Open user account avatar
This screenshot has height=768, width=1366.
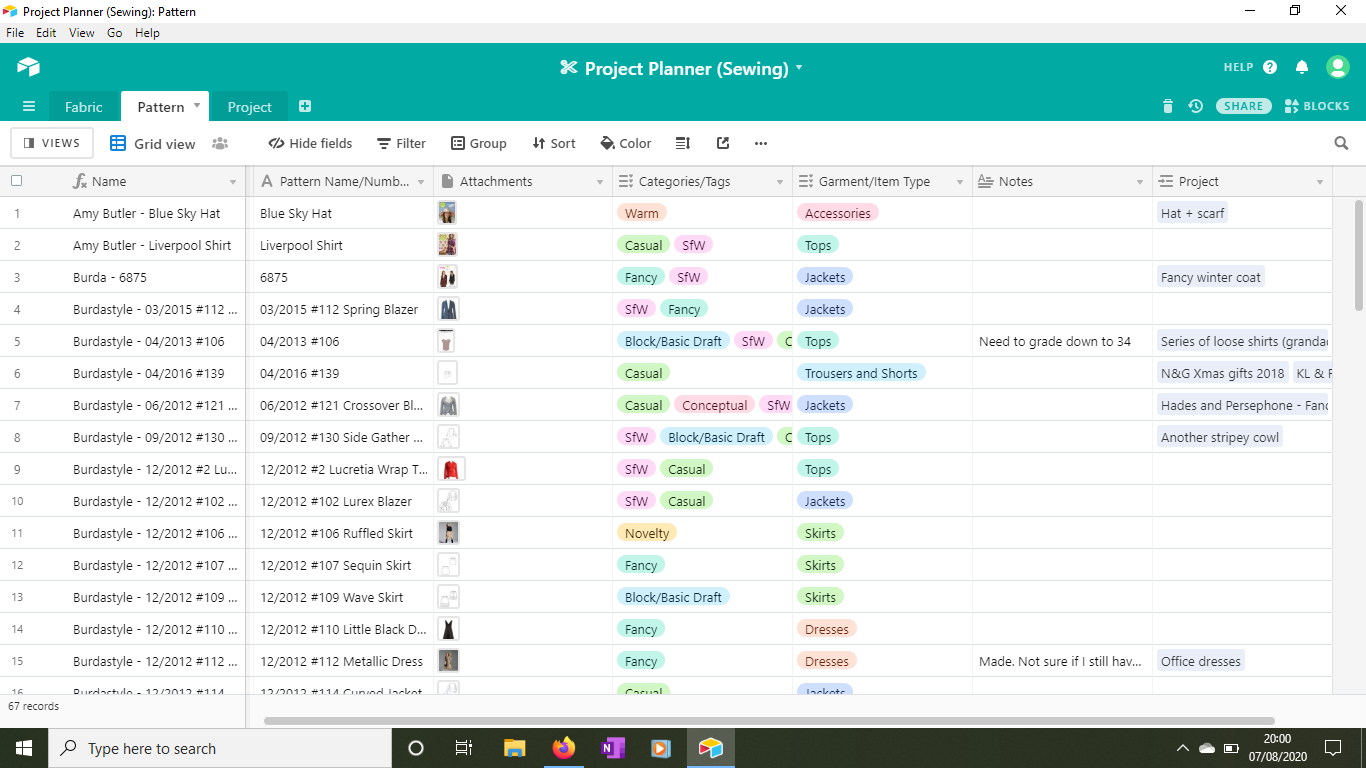1338,67
